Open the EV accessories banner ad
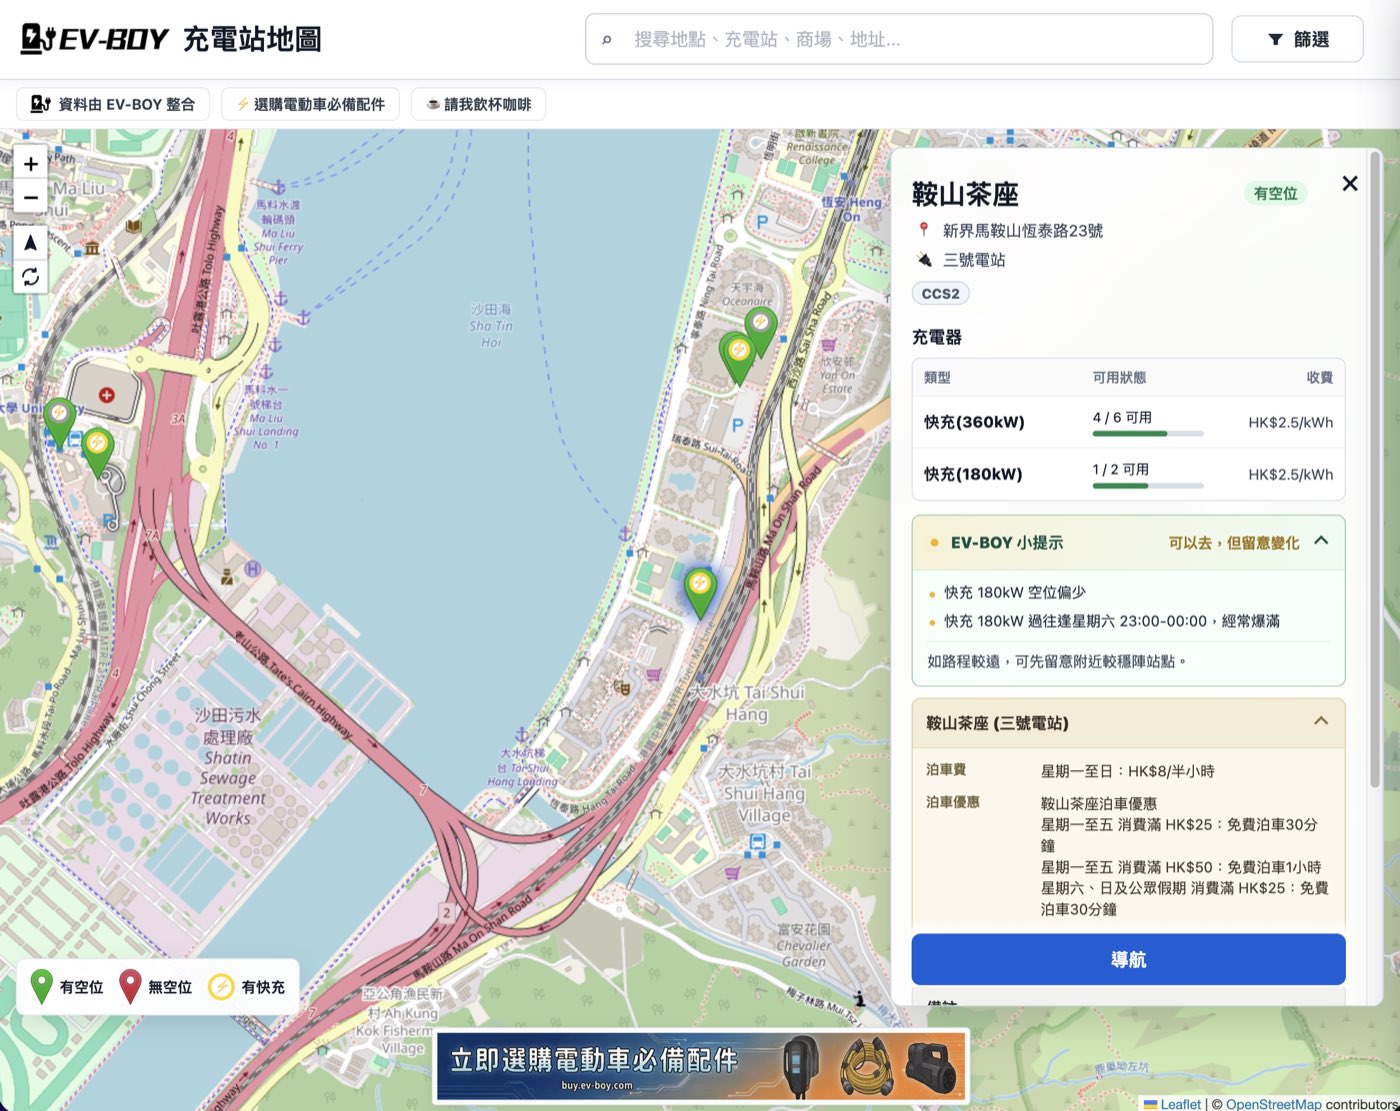The height and width of the screenshot is (1111, 1400). point(701,1067)
